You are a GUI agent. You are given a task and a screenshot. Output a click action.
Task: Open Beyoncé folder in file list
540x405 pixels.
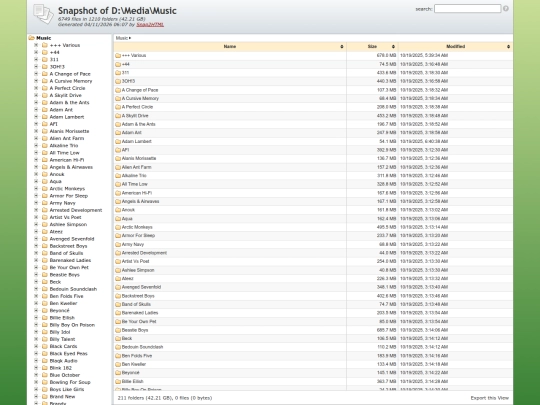pyautogui.click(x=131, y=373)
